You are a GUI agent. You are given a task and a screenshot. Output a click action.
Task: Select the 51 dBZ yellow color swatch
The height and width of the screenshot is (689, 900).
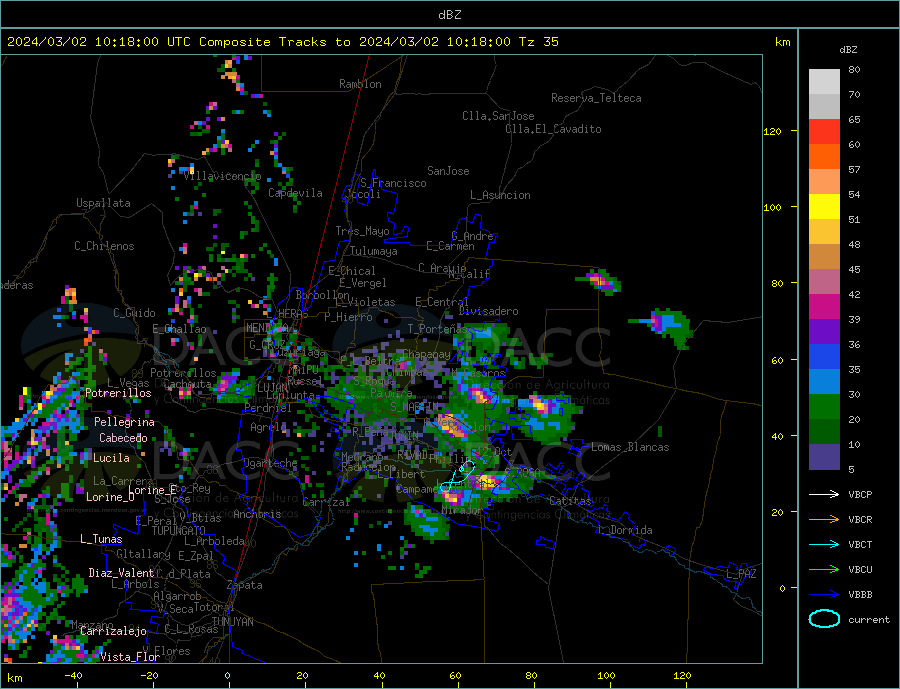[x=824, y=206]
